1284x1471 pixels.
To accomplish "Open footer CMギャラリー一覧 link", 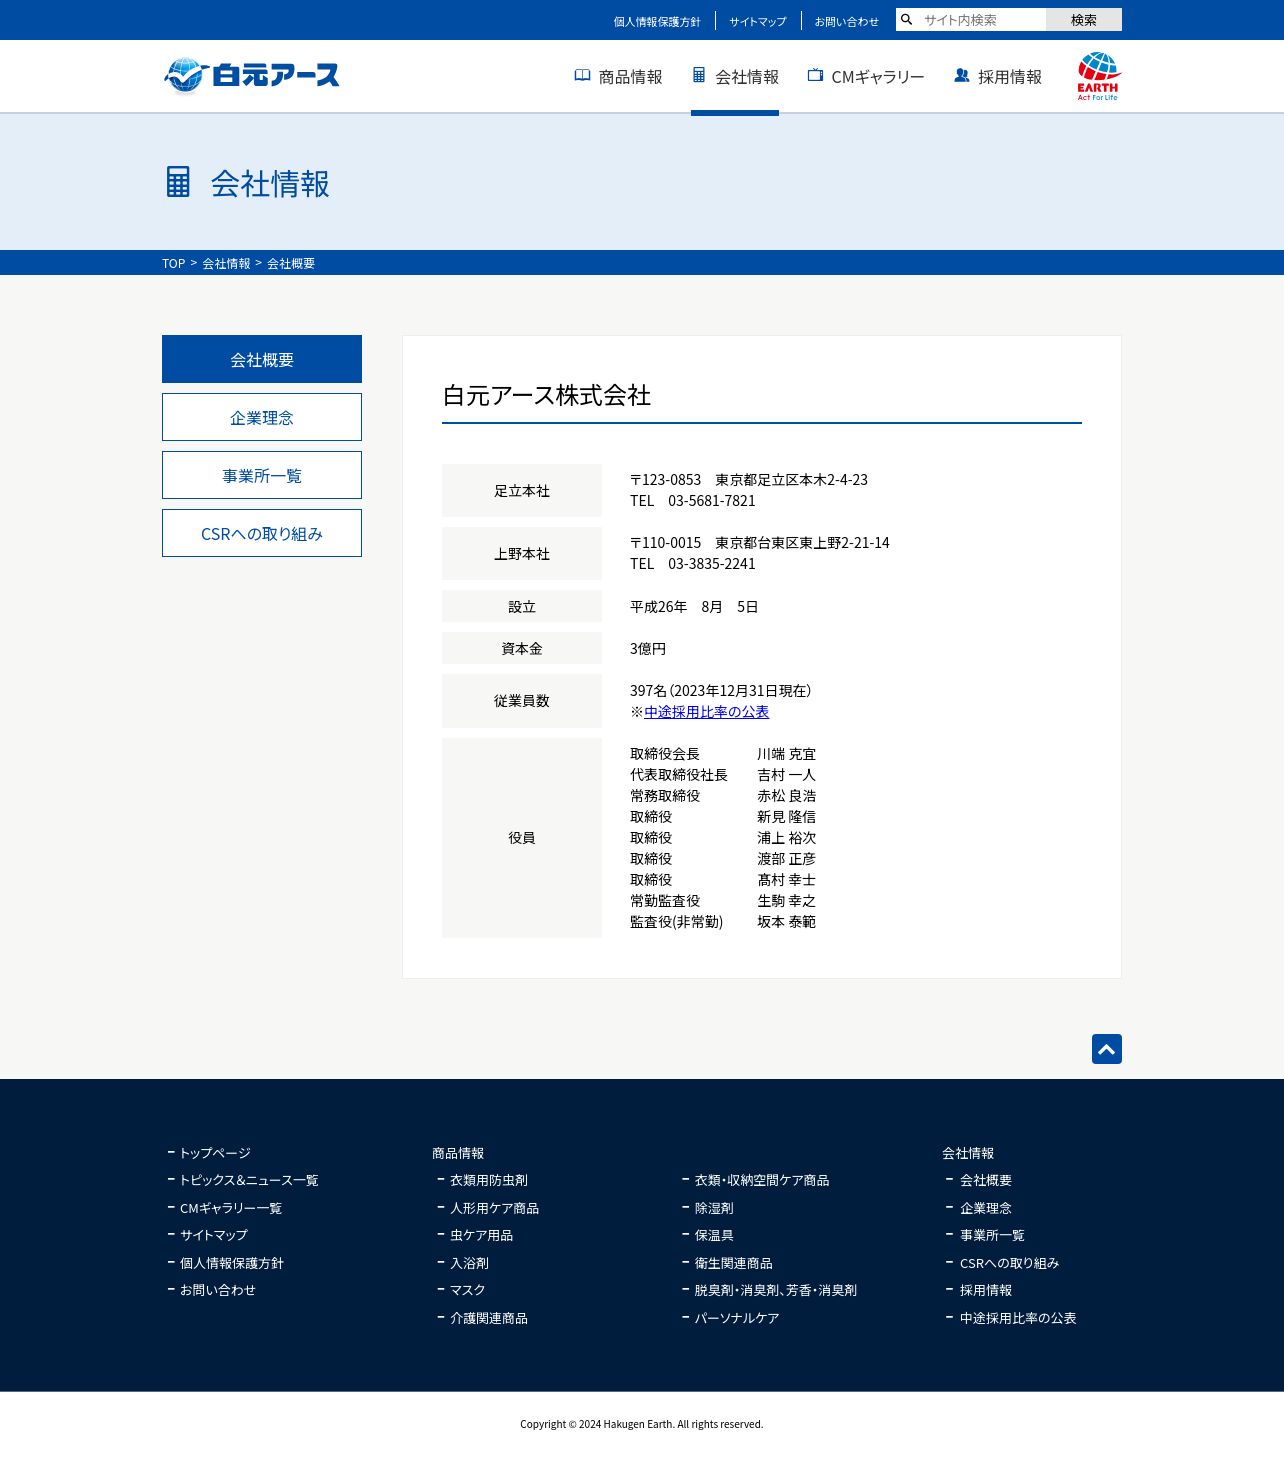I will 231,1208.
